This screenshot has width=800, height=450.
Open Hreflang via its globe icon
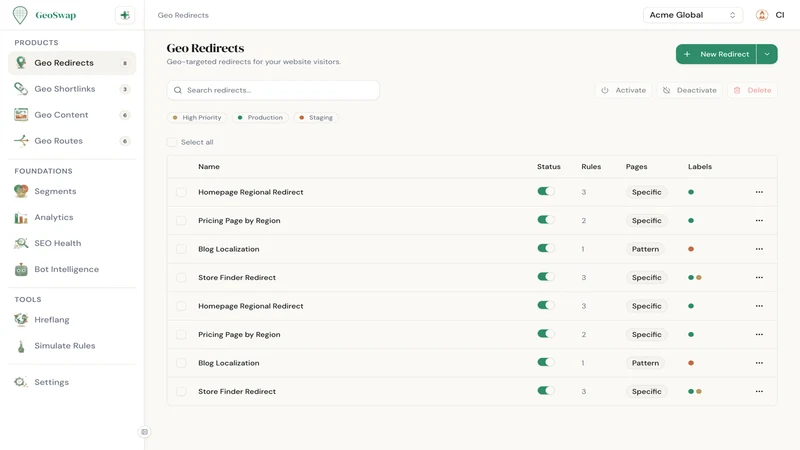[21, 320]
